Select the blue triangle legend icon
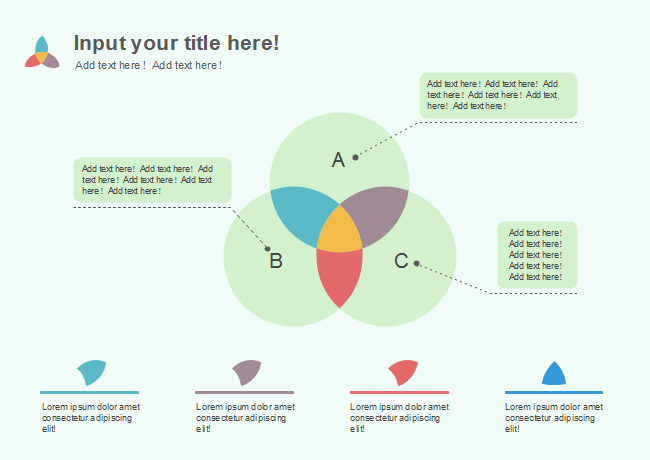The width and height of the screenshot is (650, 460). click(554, 374)
